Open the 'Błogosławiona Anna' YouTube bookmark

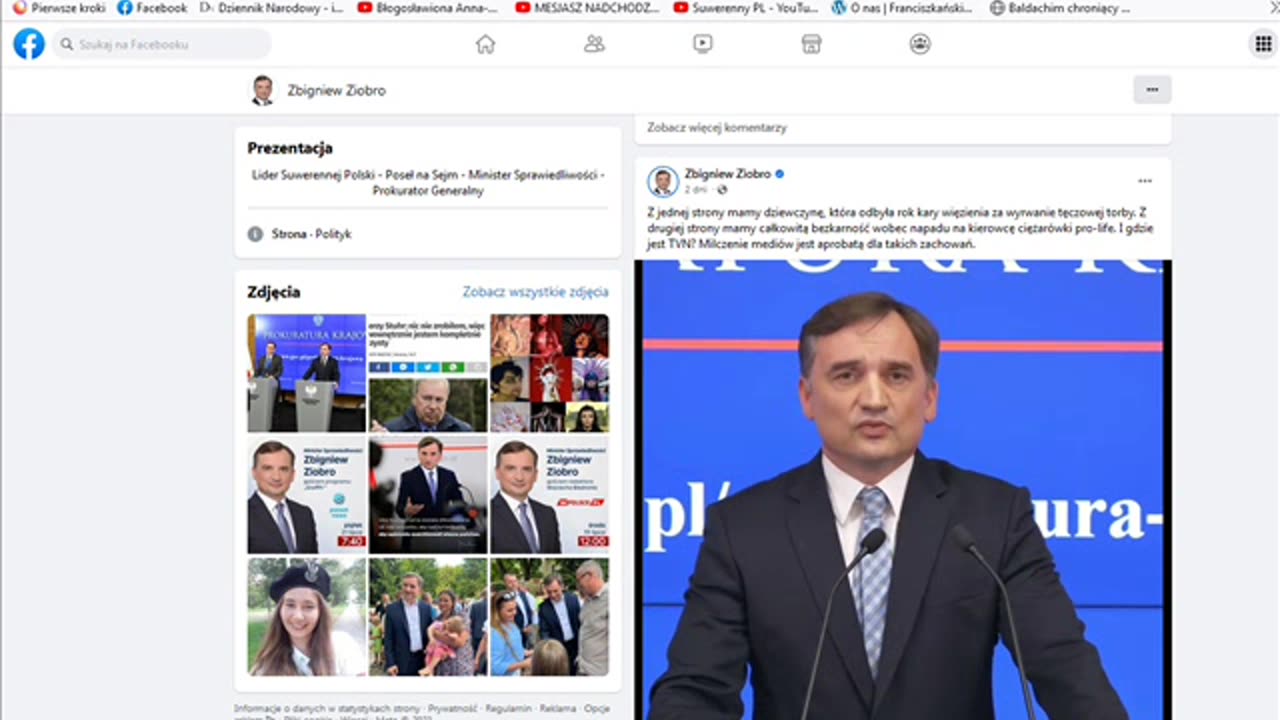click(428, 8)
